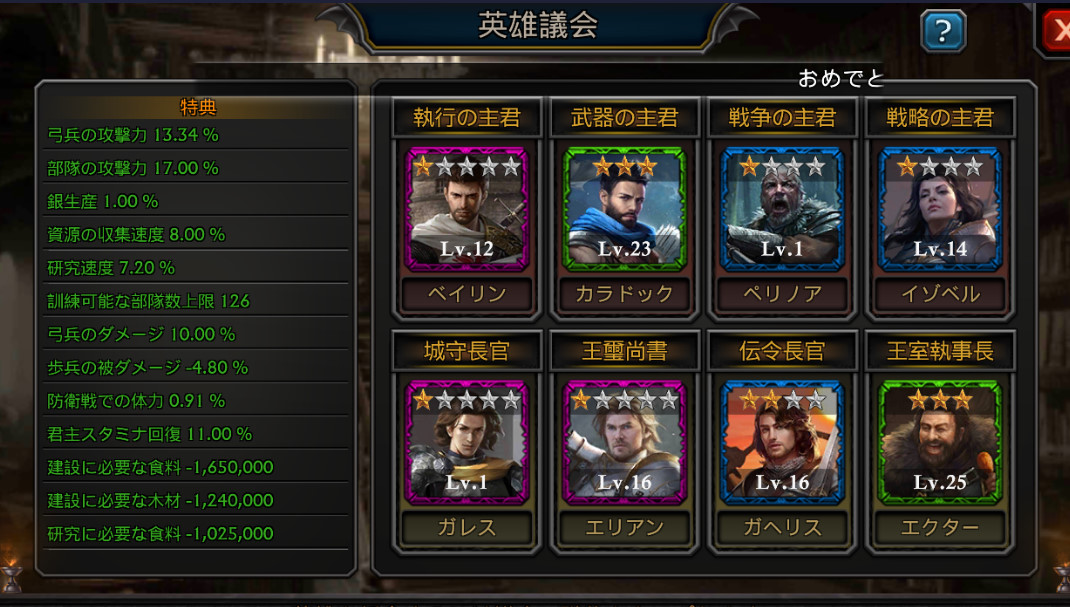Viewport: 1070px width, 607px height.
Task: Open the エクター Lv.25 hero portrait
Action: pyautogui.click(x=940, y=443)
